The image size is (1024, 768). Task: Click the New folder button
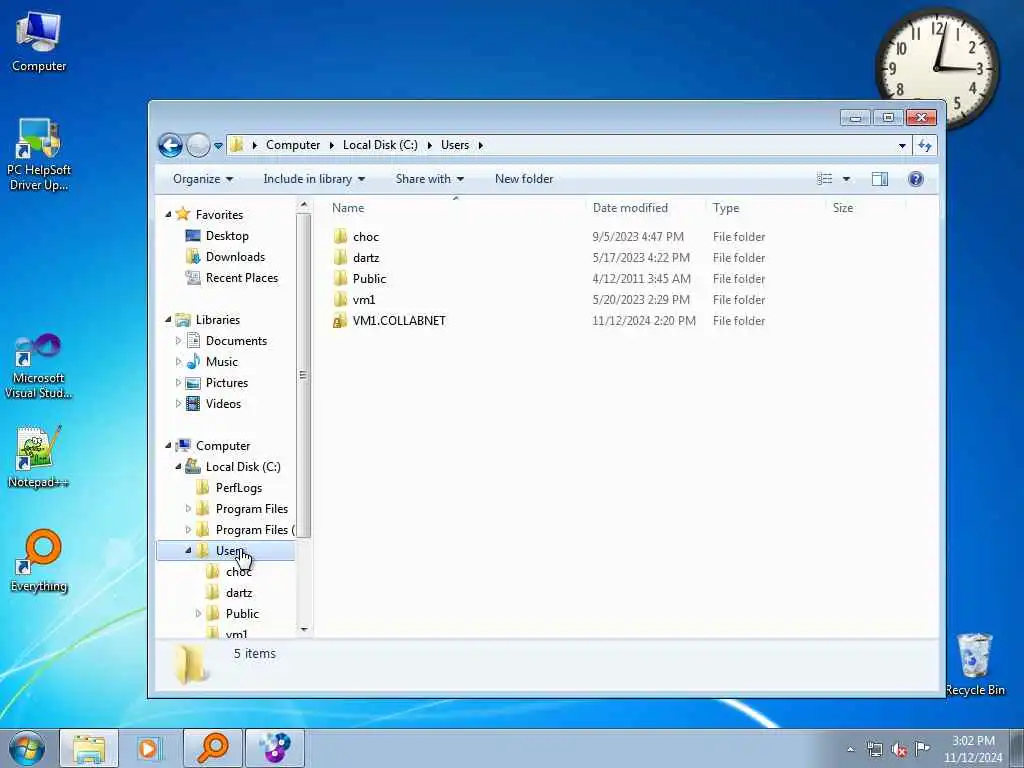pos(524,179)
